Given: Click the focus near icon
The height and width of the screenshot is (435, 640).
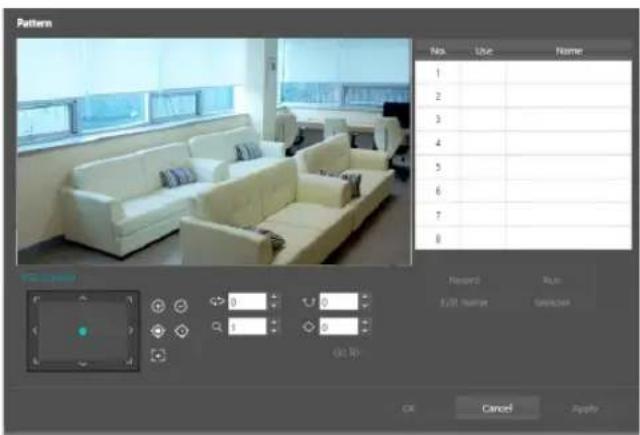Looking at the screenshot, I should (158, 331).
